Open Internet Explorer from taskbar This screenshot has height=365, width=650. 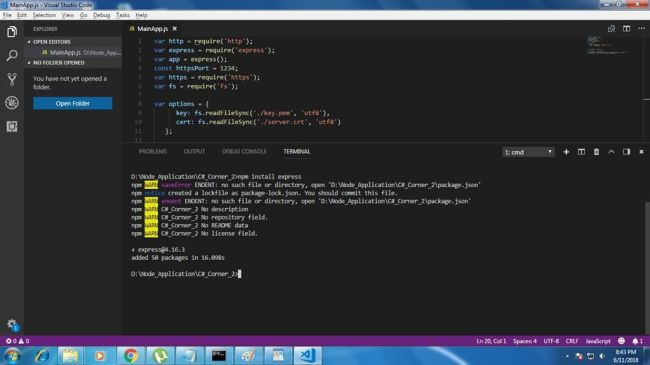coord(41,356)
